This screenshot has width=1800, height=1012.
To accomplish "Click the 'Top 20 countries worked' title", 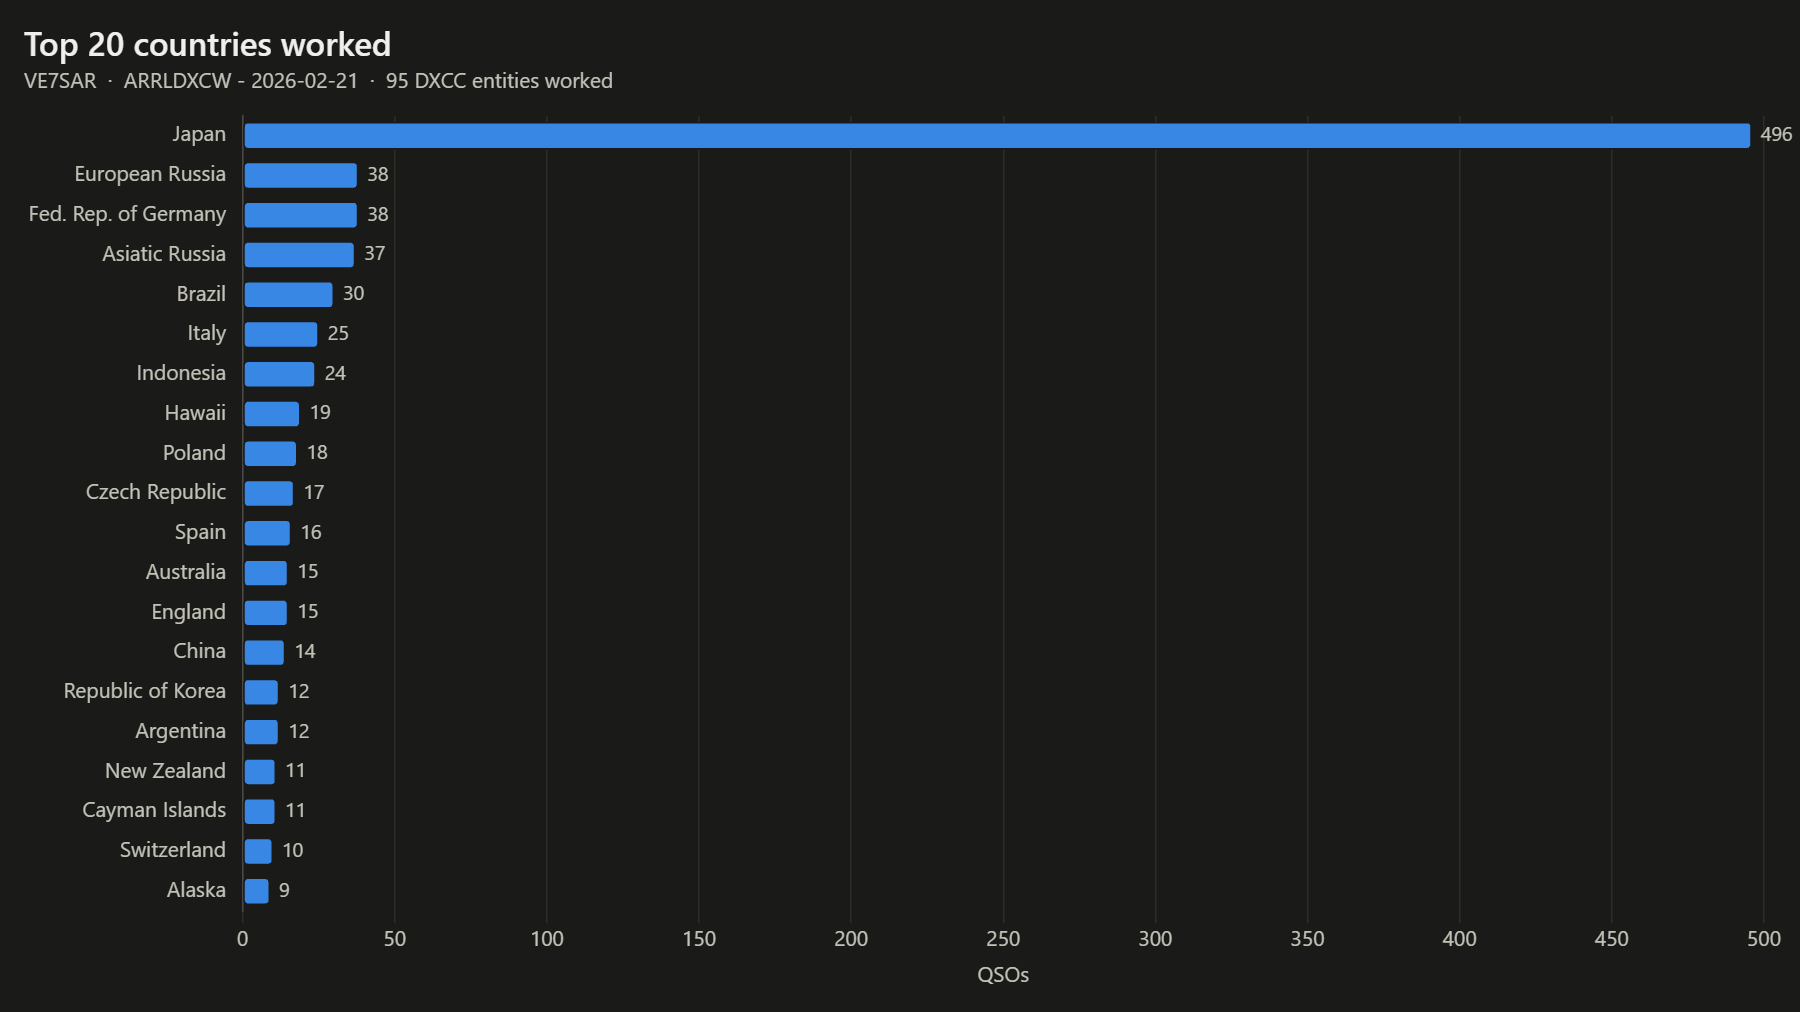I will coord(207,45).
